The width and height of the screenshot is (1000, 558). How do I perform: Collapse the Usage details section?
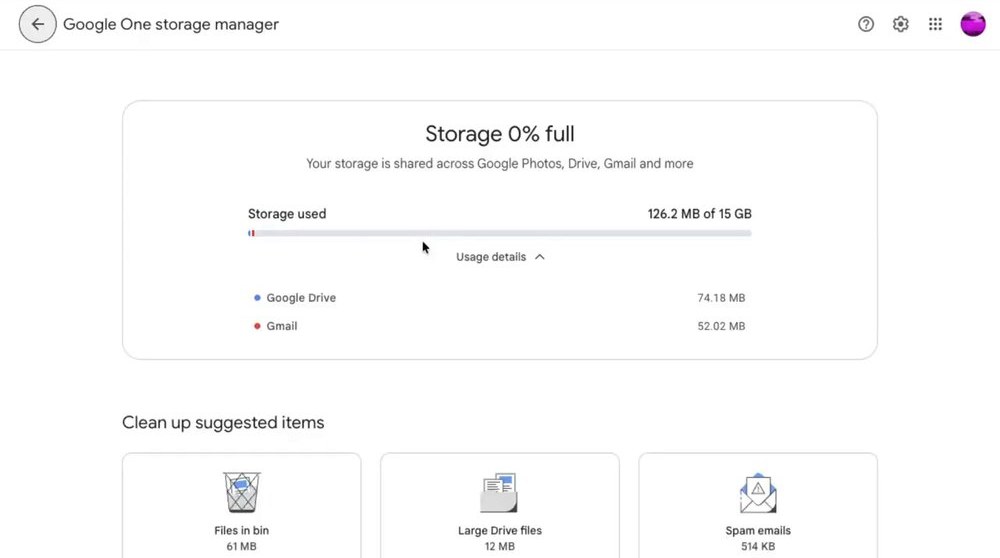coord(500,257)
